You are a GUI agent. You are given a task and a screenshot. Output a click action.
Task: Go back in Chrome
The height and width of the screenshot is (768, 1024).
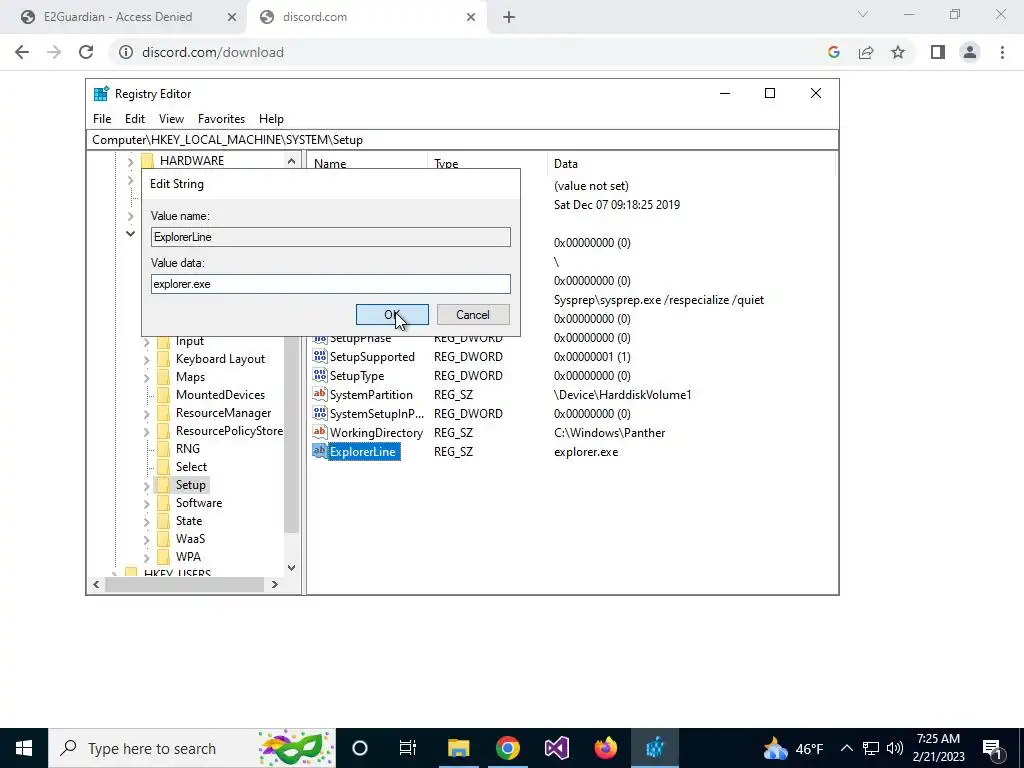point(22,52)
